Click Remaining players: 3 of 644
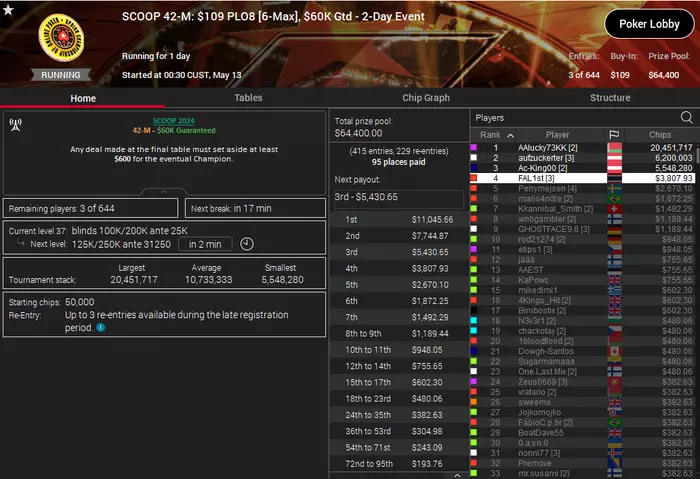700x479 pixels. coord(91,208)
